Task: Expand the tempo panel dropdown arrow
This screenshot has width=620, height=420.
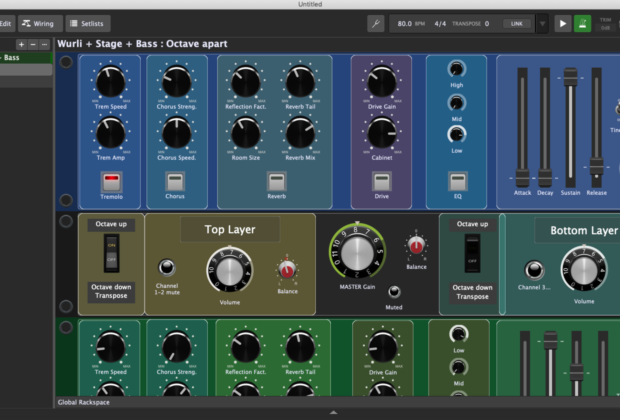Action: (x=542, y=24)
